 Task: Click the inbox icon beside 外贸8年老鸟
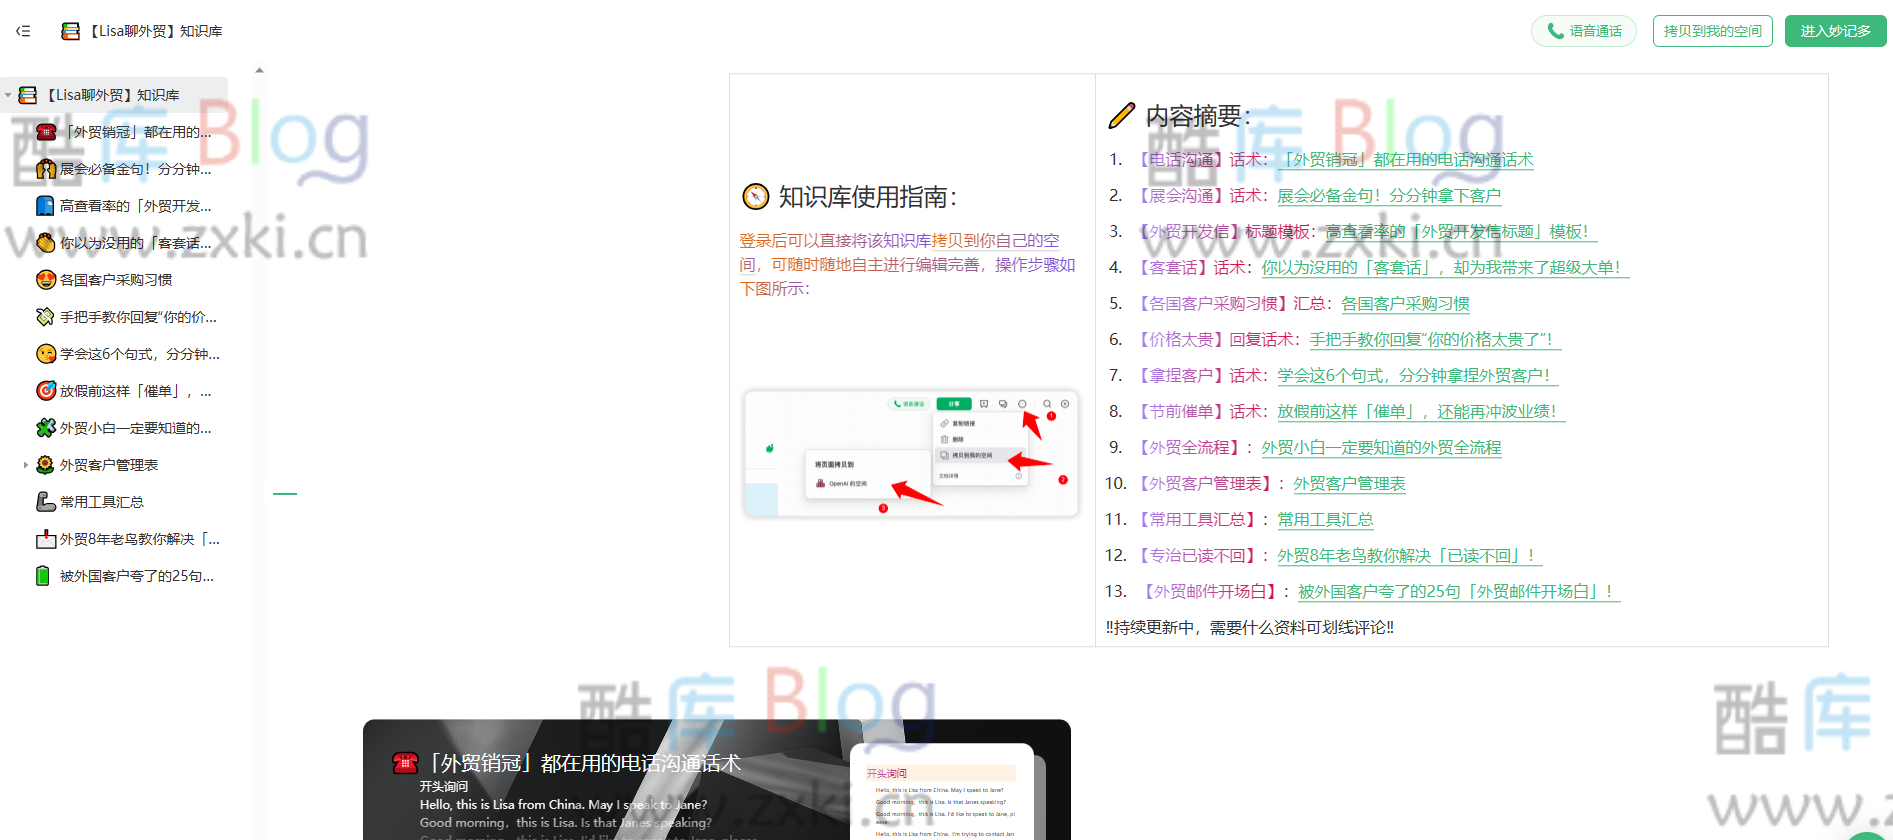45,539
